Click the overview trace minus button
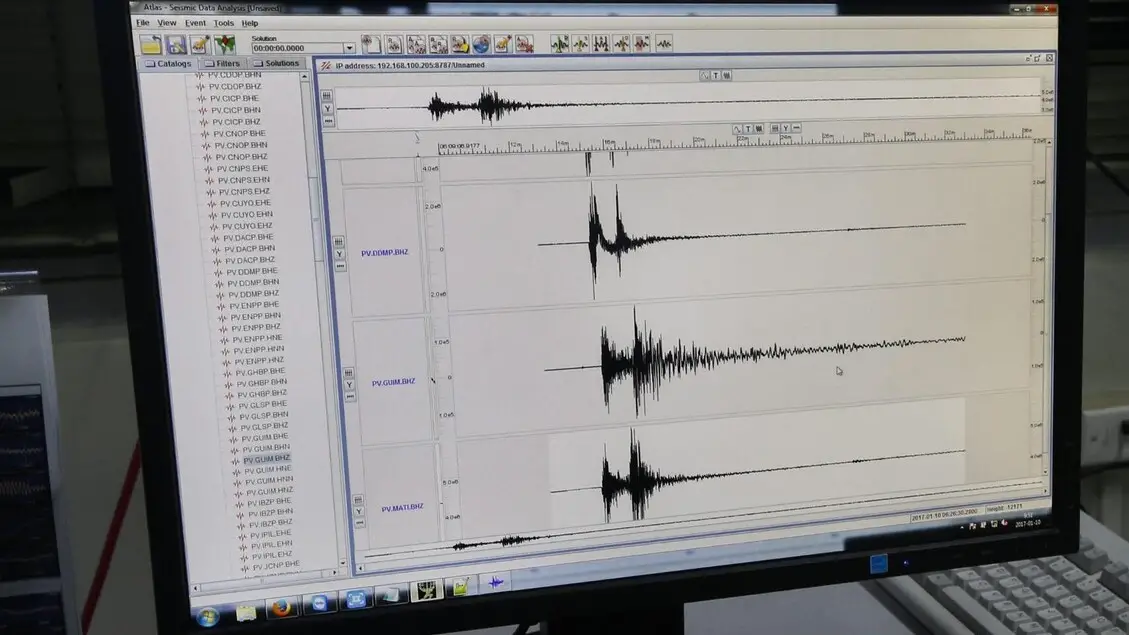This screenshot has width=1129, height=635. 328,122
